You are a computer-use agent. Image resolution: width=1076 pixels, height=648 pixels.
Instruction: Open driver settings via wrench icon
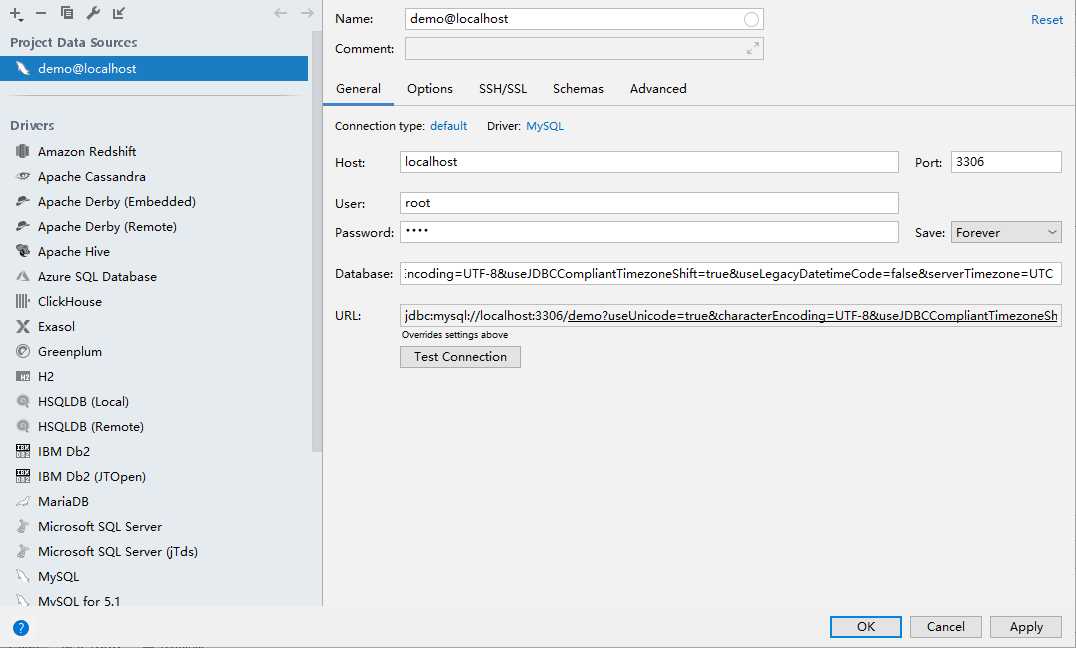click(93, 12)
